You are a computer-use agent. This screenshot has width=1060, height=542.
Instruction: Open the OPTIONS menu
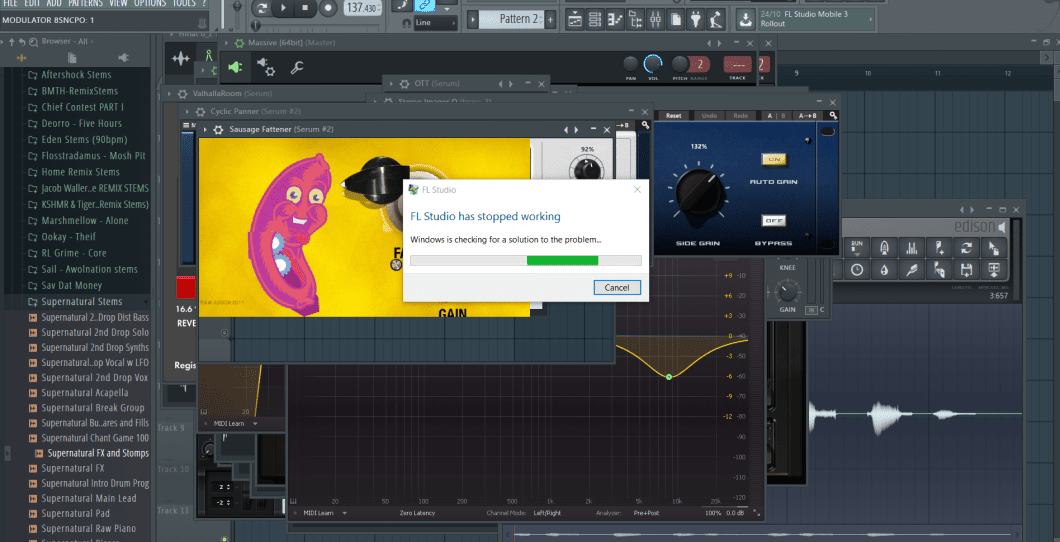point(150,4)
